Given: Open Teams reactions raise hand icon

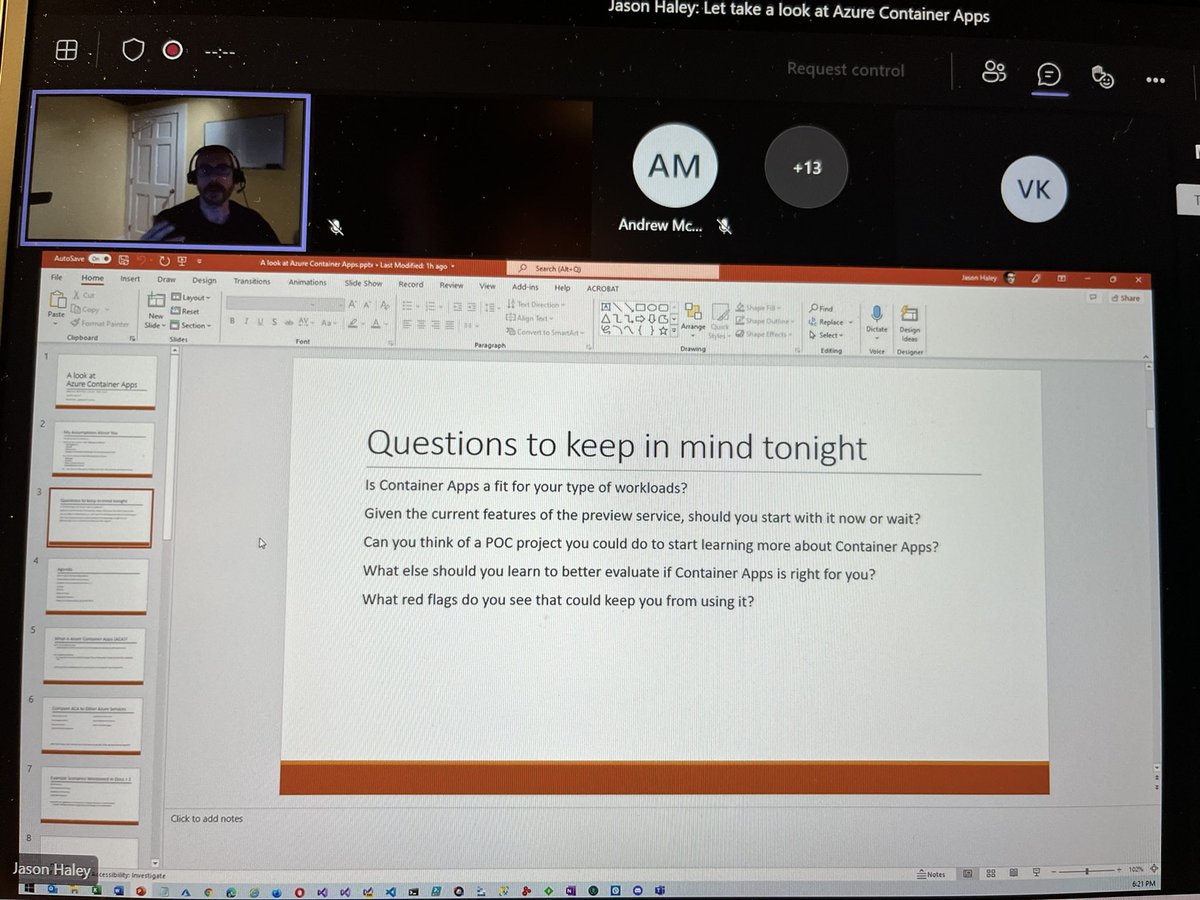Looking at the screenshot, I should coord(1102,76).
